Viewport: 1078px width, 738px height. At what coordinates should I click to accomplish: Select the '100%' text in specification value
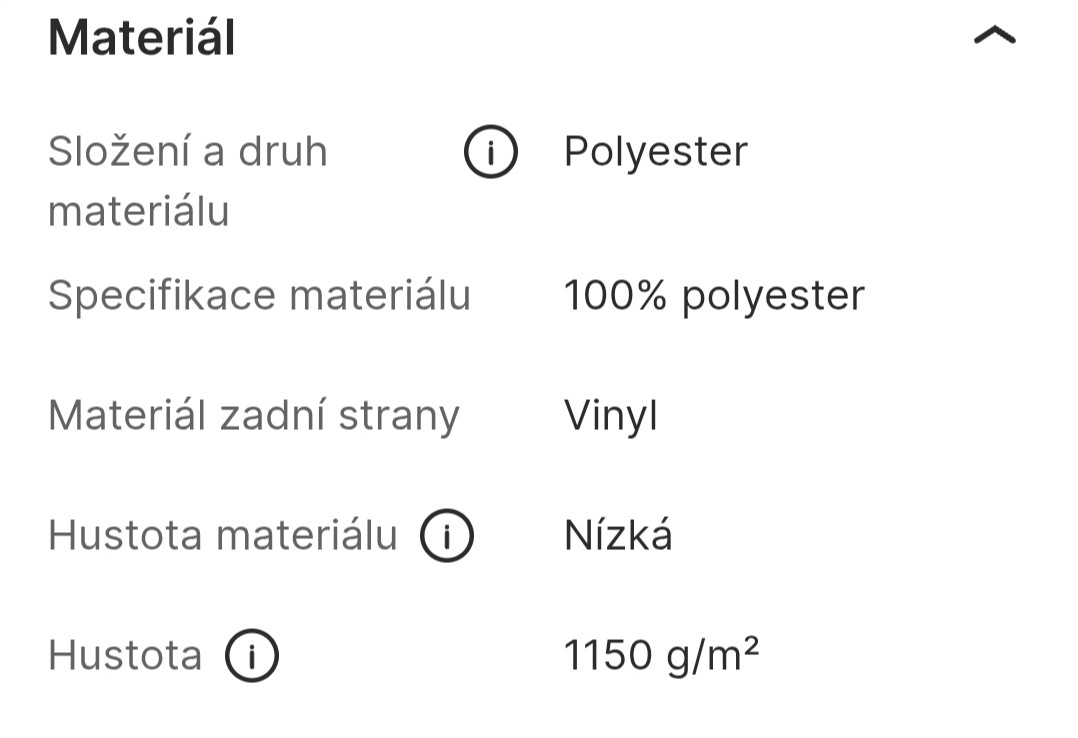(x=615, y=296)
